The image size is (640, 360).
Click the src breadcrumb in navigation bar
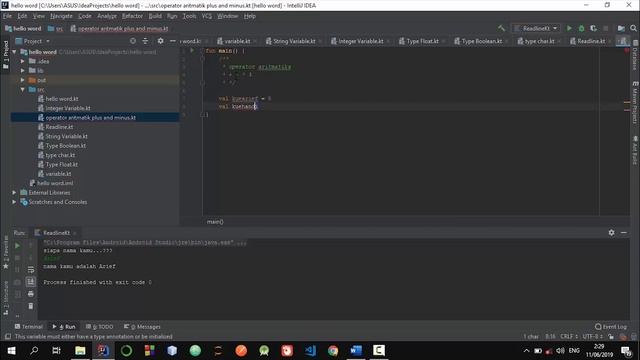(56, 29)
